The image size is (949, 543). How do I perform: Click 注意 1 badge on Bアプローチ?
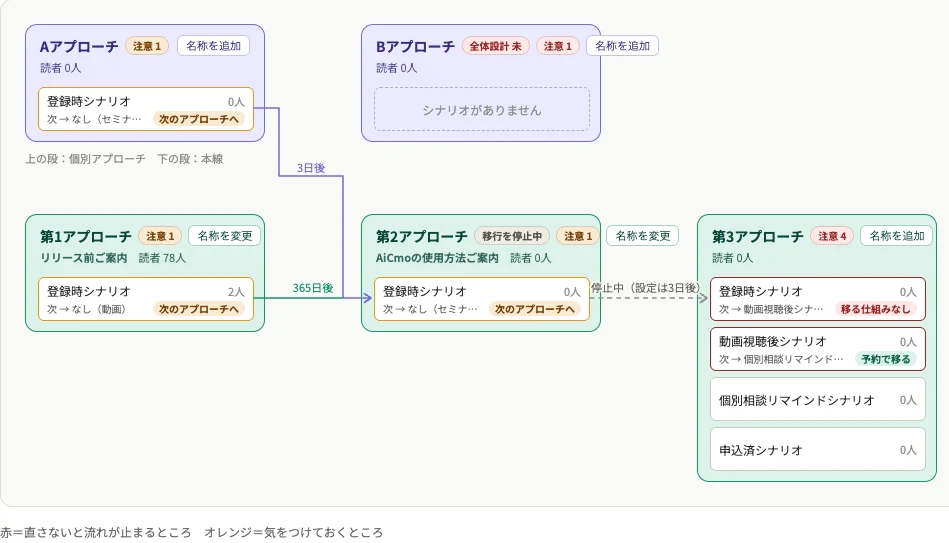click(x=557, y=46)
